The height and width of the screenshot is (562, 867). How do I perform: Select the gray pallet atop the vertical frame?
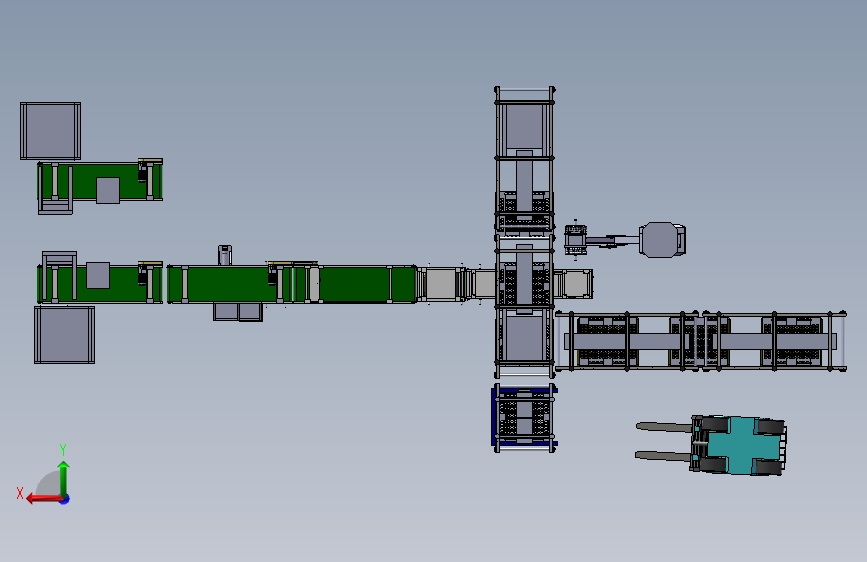coord(524,127)
